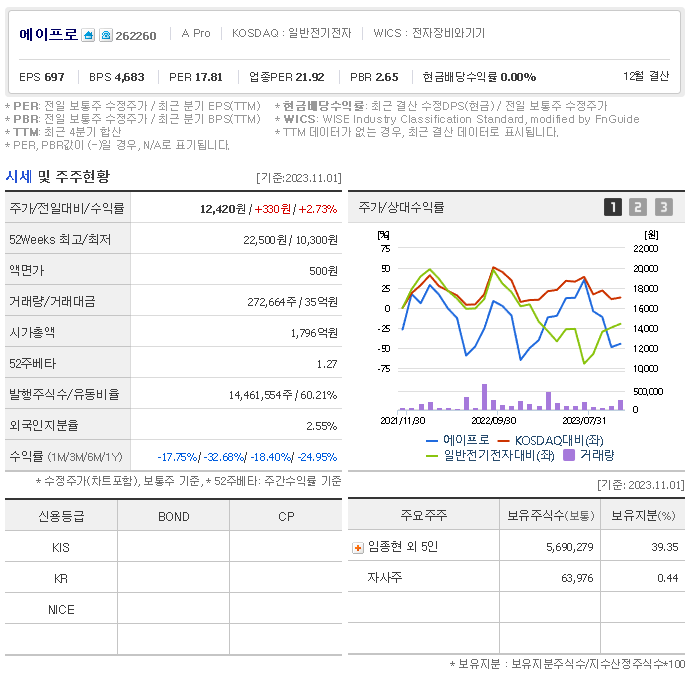Click the EPS 697 value

point(42,77)
